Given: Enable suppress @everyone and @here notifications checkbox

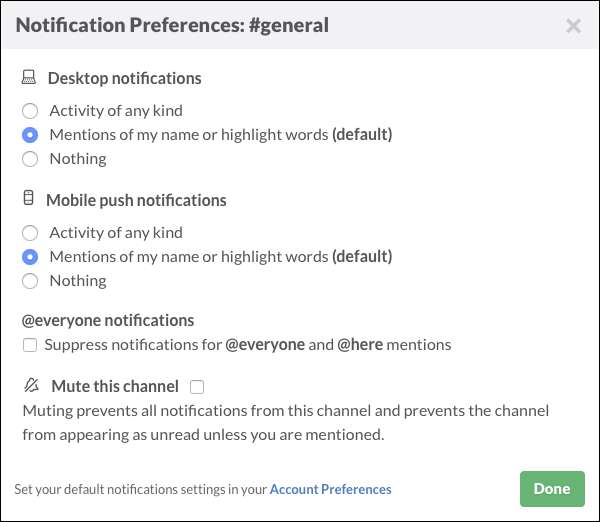Looking at the screenshot, I should coord(30,345).
